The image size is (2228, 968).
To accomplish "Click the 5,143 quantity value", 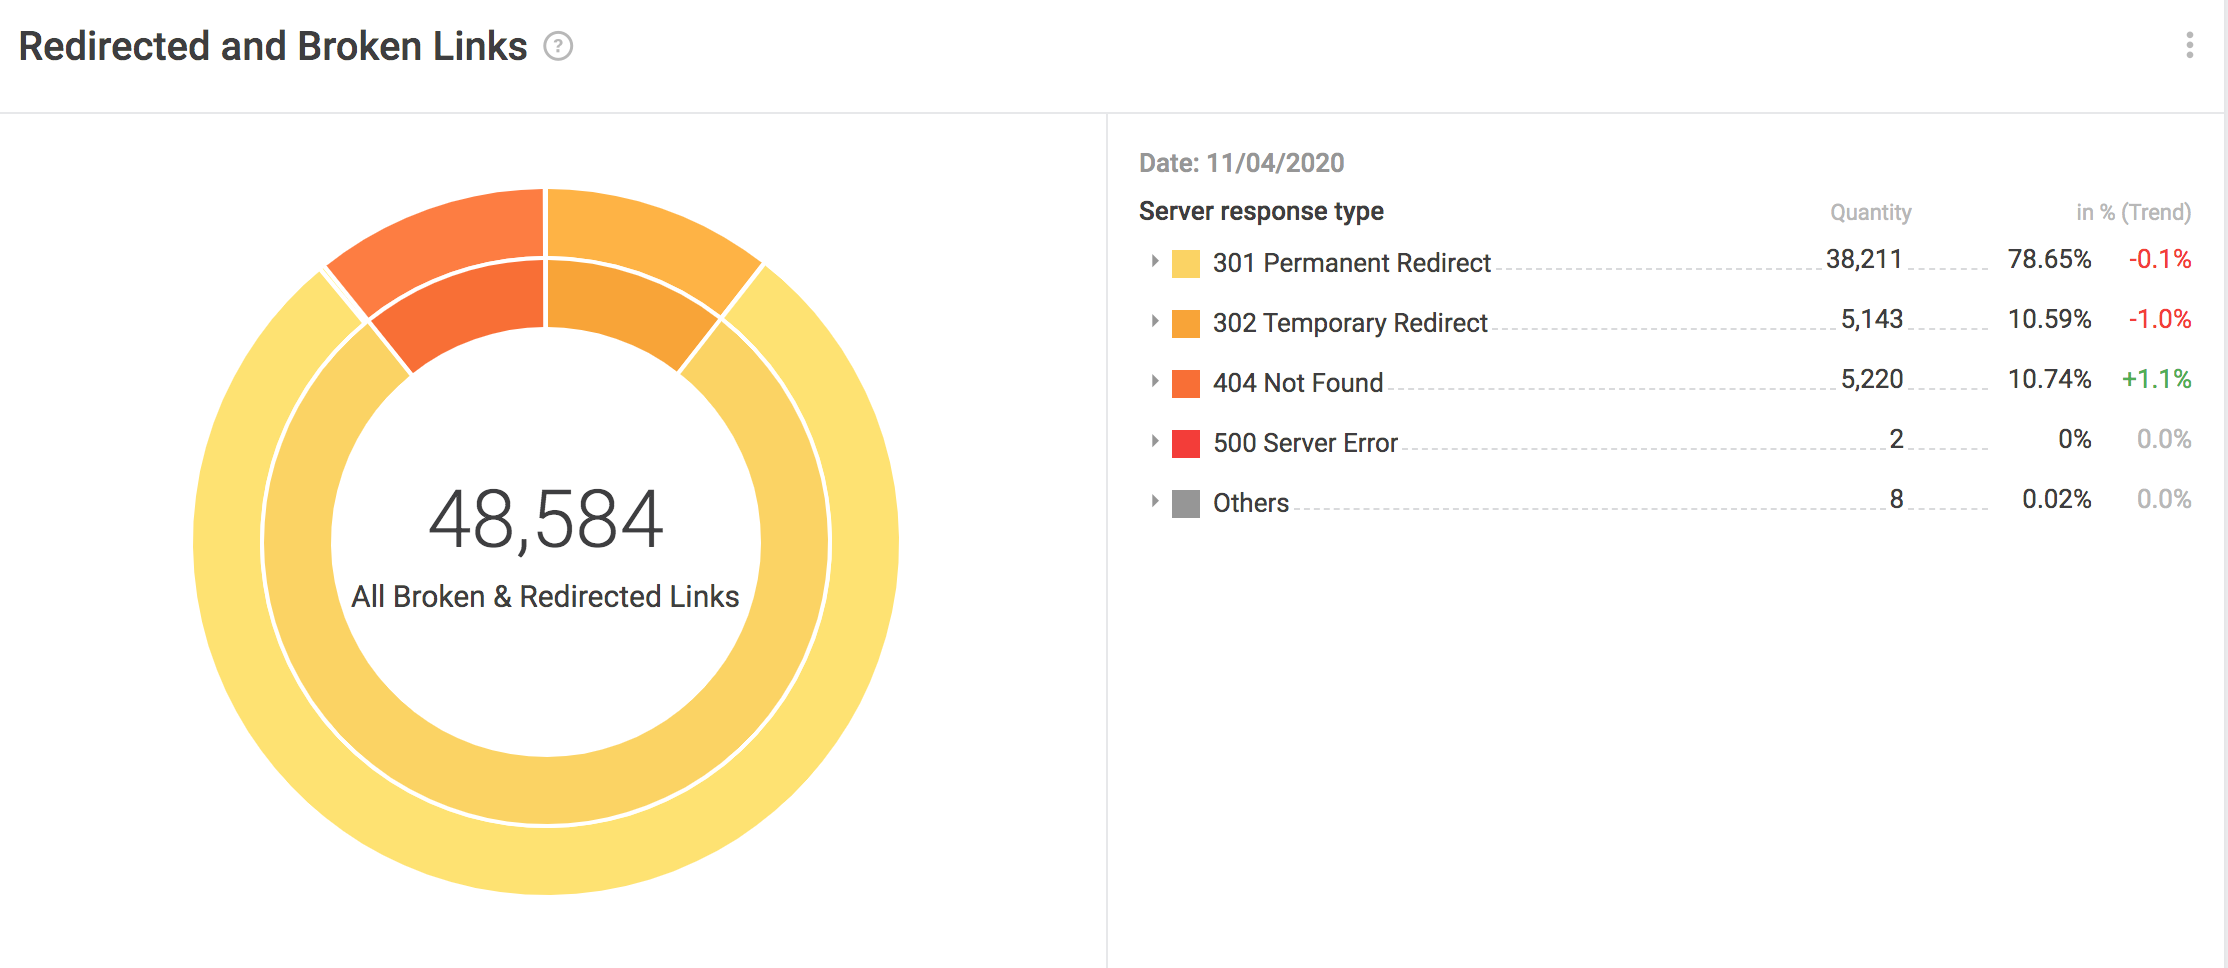I will click(x=1872, y=319).
